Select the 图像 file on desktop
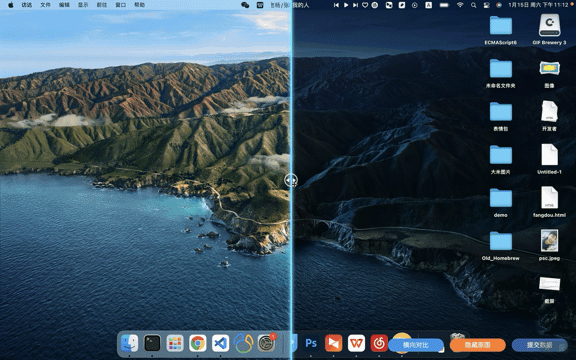Image resolution: width=576 pixels, height=360 pixels. coord(549,68)
